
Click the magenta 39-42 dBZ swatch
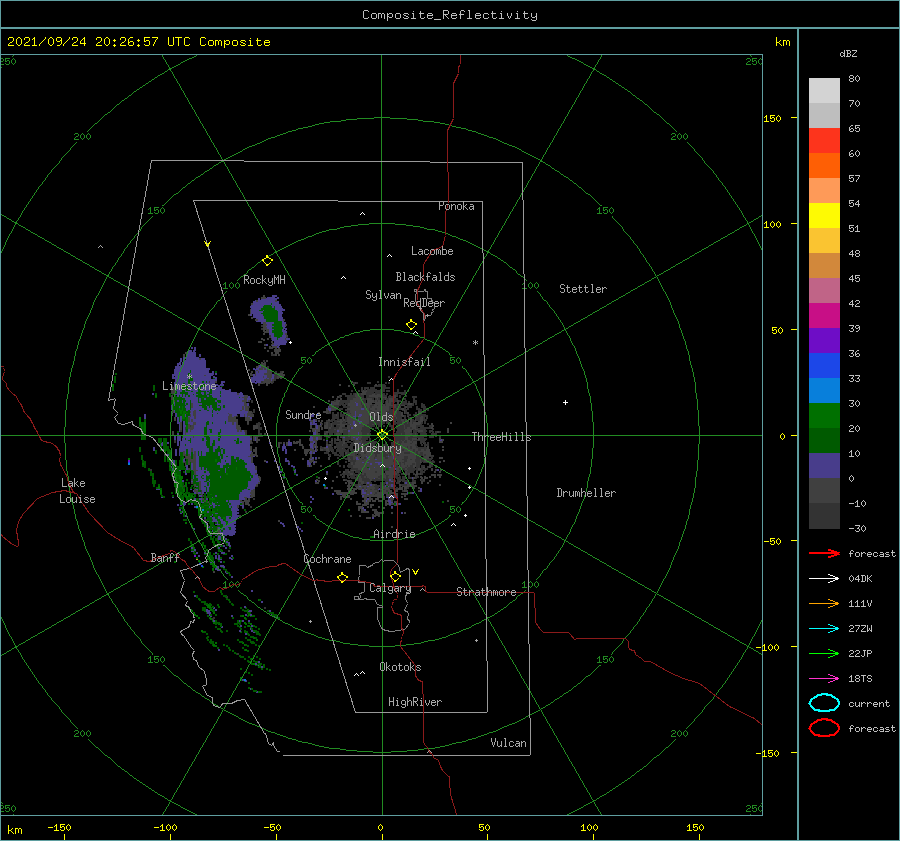click(x=824, y=316)
